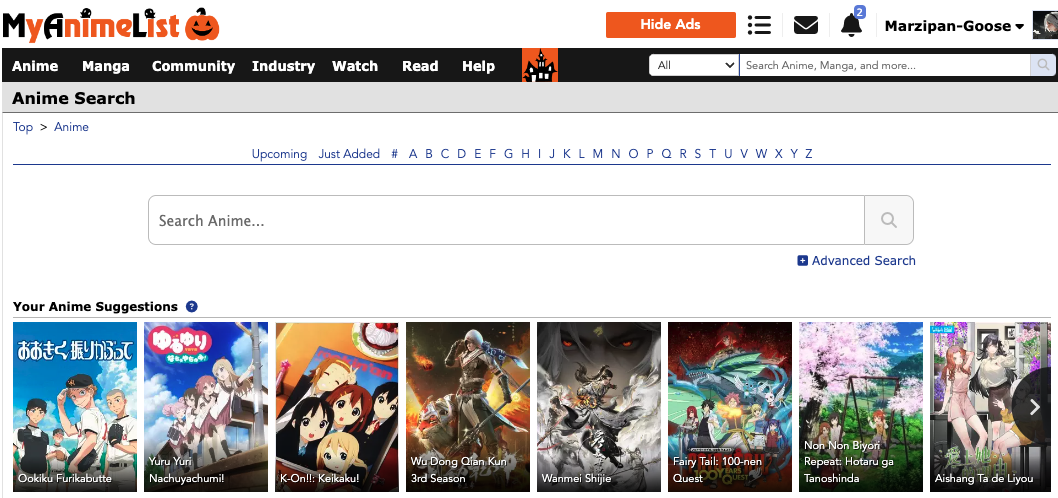Open Non Non Biyori Repeat suggestion
The width and height of the screenshot is (1058, 498).
tap(861, 406)
